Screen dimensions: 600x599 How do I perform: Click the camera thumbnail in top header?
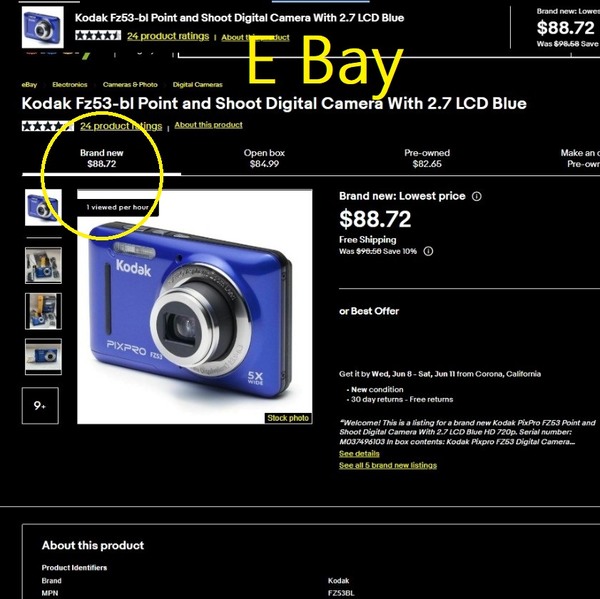42,28
